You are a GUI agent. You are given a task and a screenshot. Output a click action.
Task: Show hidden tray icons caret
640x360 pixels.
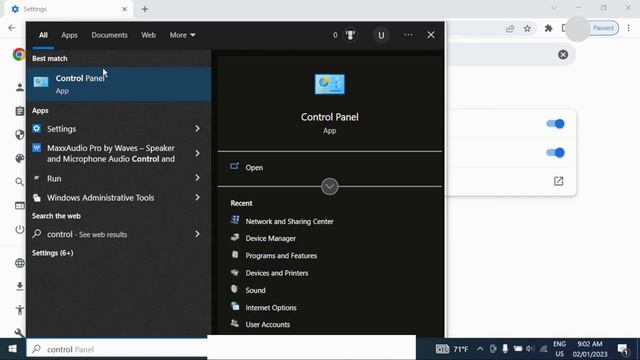pyautogui.click(x=480, y=349)
